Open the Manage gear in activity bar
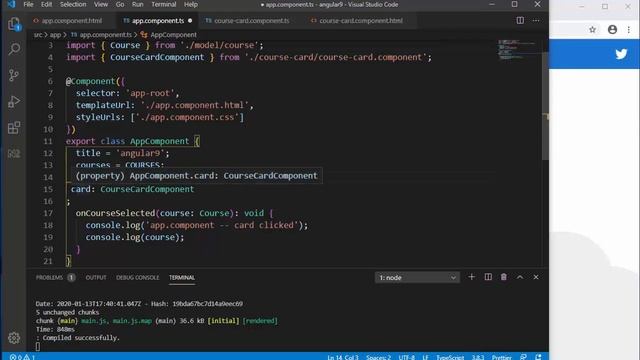Viewport: 640px width, 360px height. click(x=14, y=338)
